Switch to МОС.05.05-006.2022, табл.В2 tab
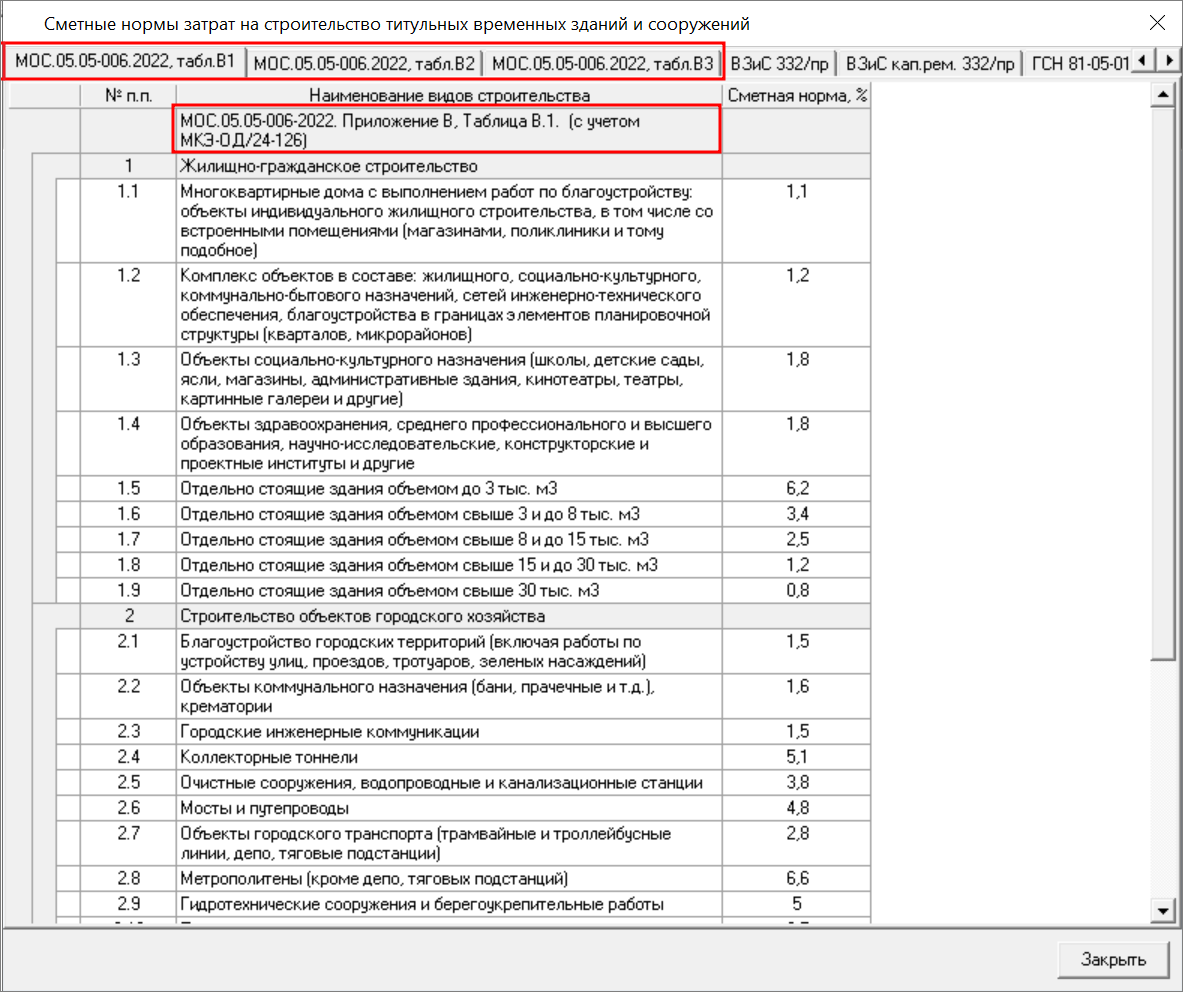This screenshot has height=992, width=1183. click(x=364, y=64)
